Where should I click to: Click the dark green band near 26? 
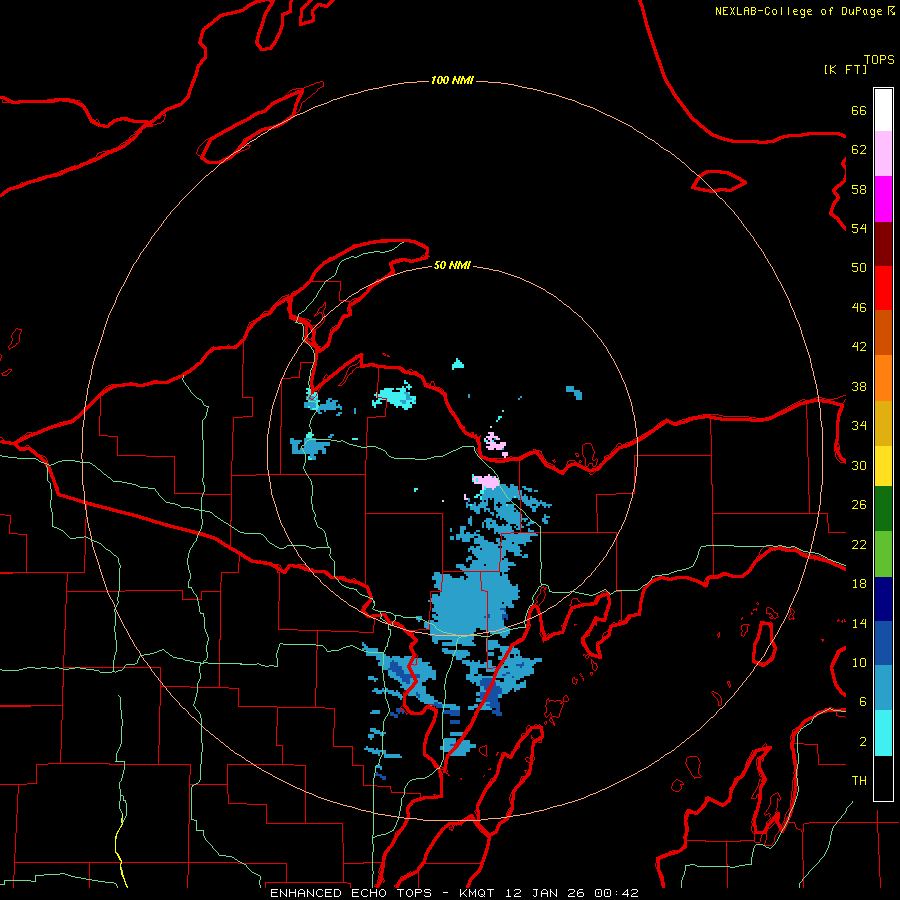coord(883,509)
